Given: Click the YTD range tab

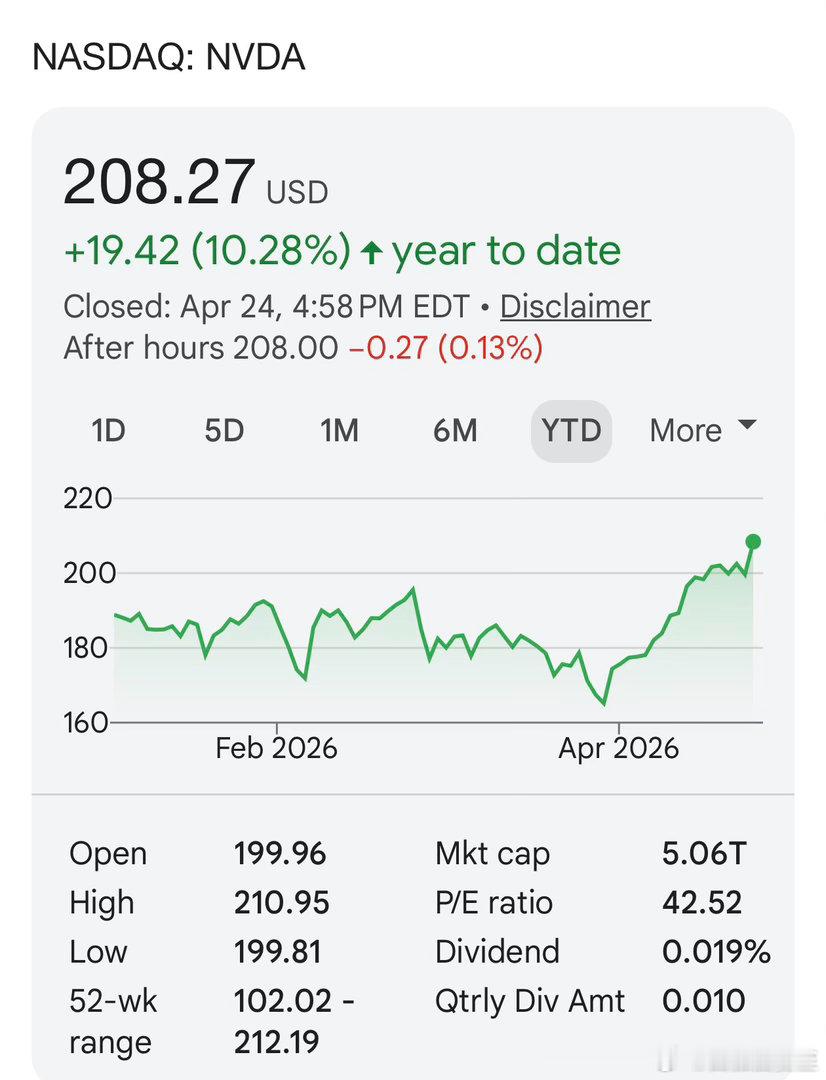Looking at the screenshot, I should click(x=571, y=431).
